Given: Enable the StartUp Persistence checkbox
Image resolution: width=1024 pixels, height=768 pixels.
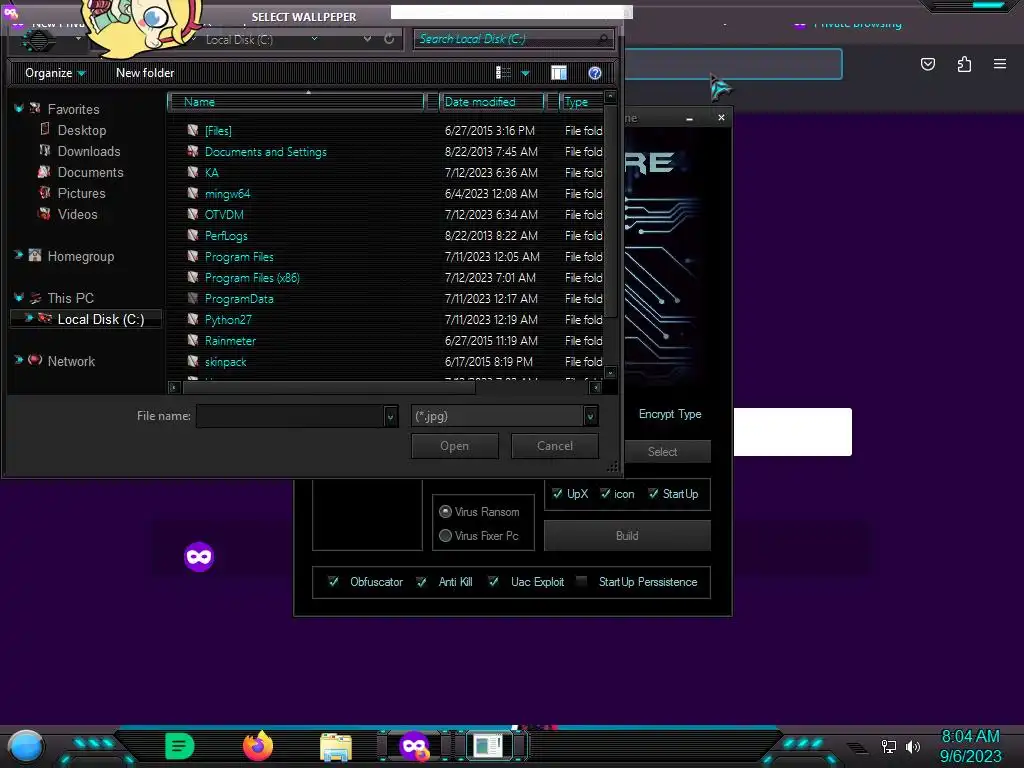Looking at the screenshot, I should tap(581, 581).
